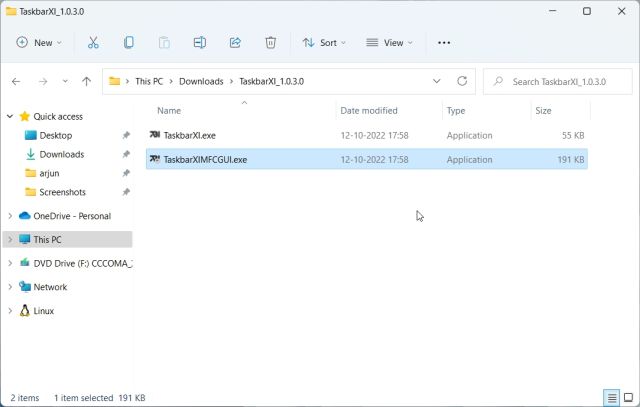Click the Delete trash icon
640x407 pixels.
(271, 43)
